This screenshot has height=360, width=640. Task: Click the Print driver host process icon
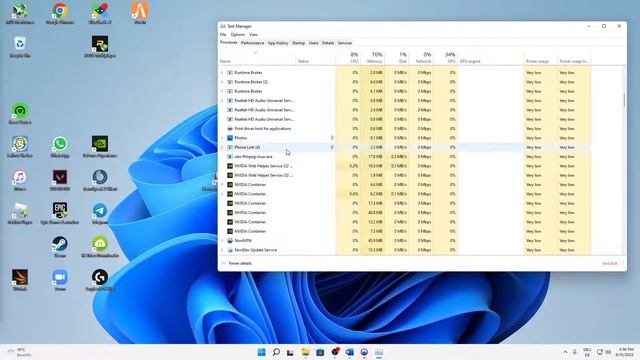(230, 129)
